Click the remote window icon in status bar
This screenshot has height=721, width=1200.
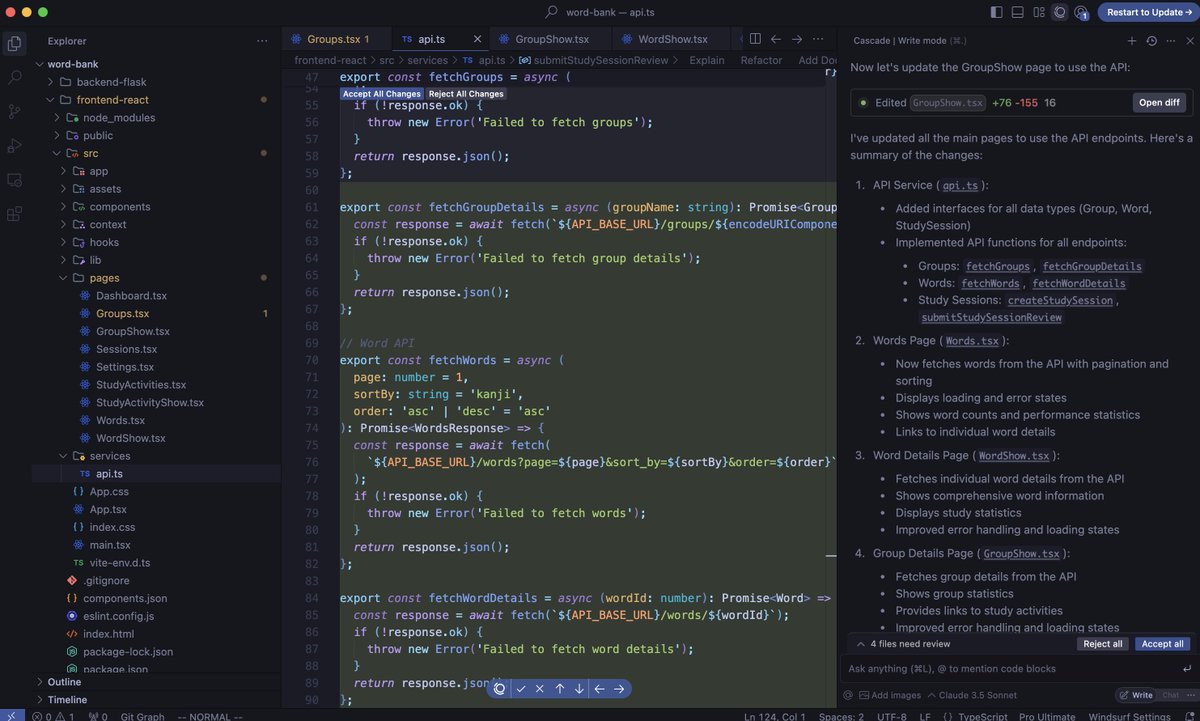(12, 715)
